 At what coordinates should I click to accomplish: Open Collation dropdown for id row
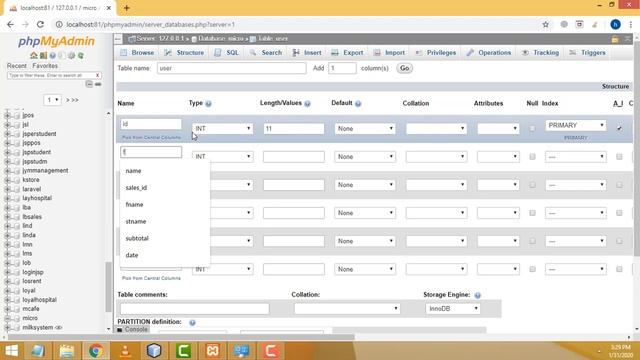[x=436, y=129]
